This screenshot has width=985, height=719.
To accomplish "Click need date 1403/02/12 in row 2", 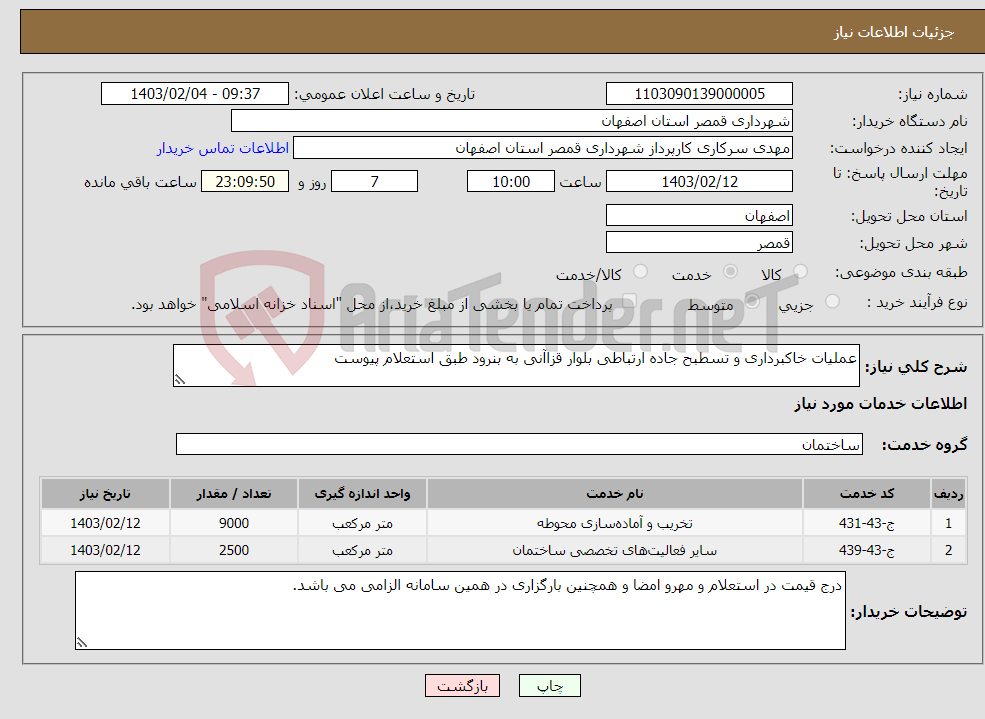I will pos(105,550).
